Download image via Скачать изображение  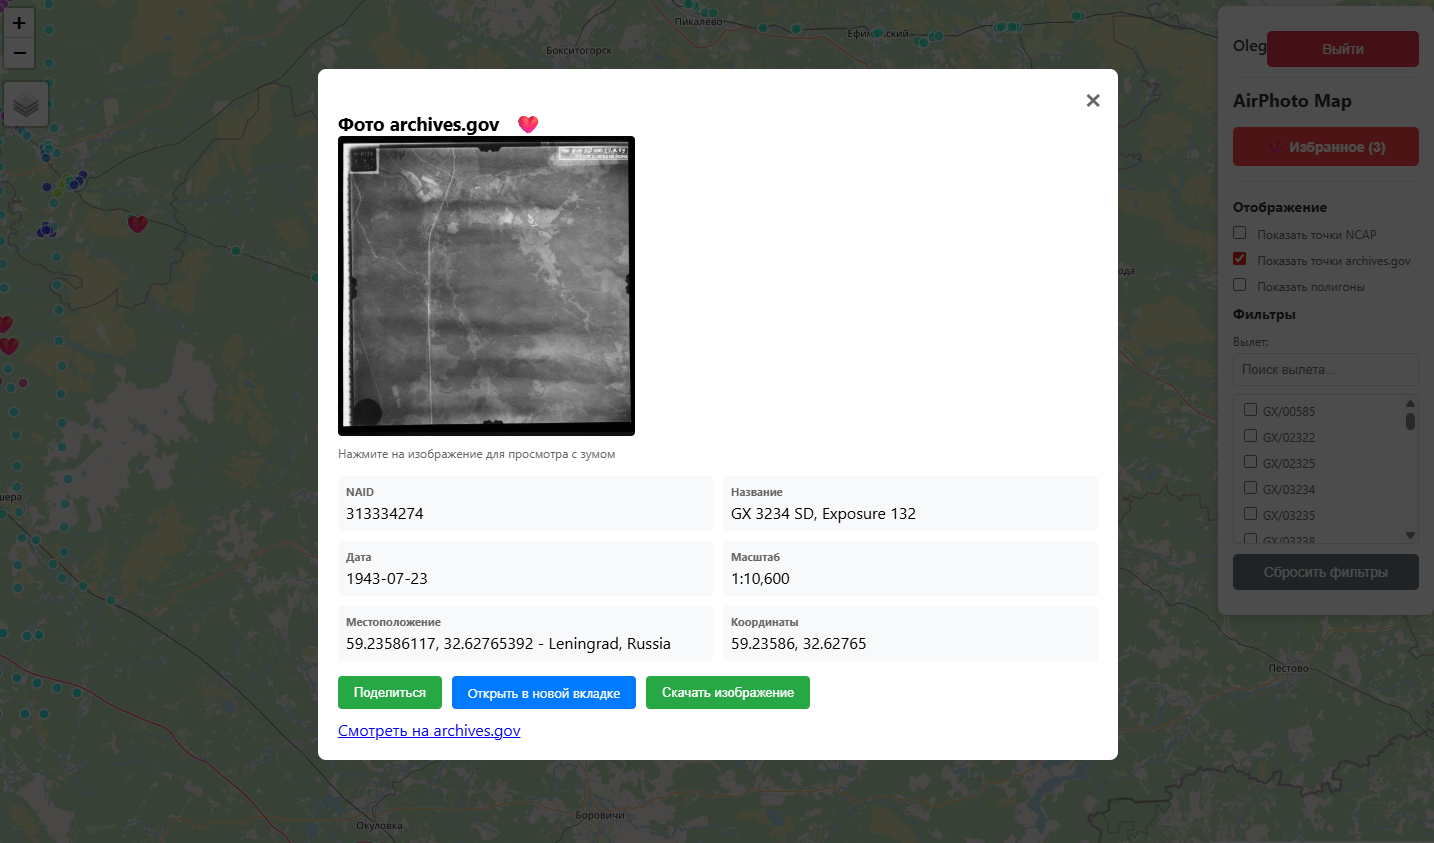(727, 693)
